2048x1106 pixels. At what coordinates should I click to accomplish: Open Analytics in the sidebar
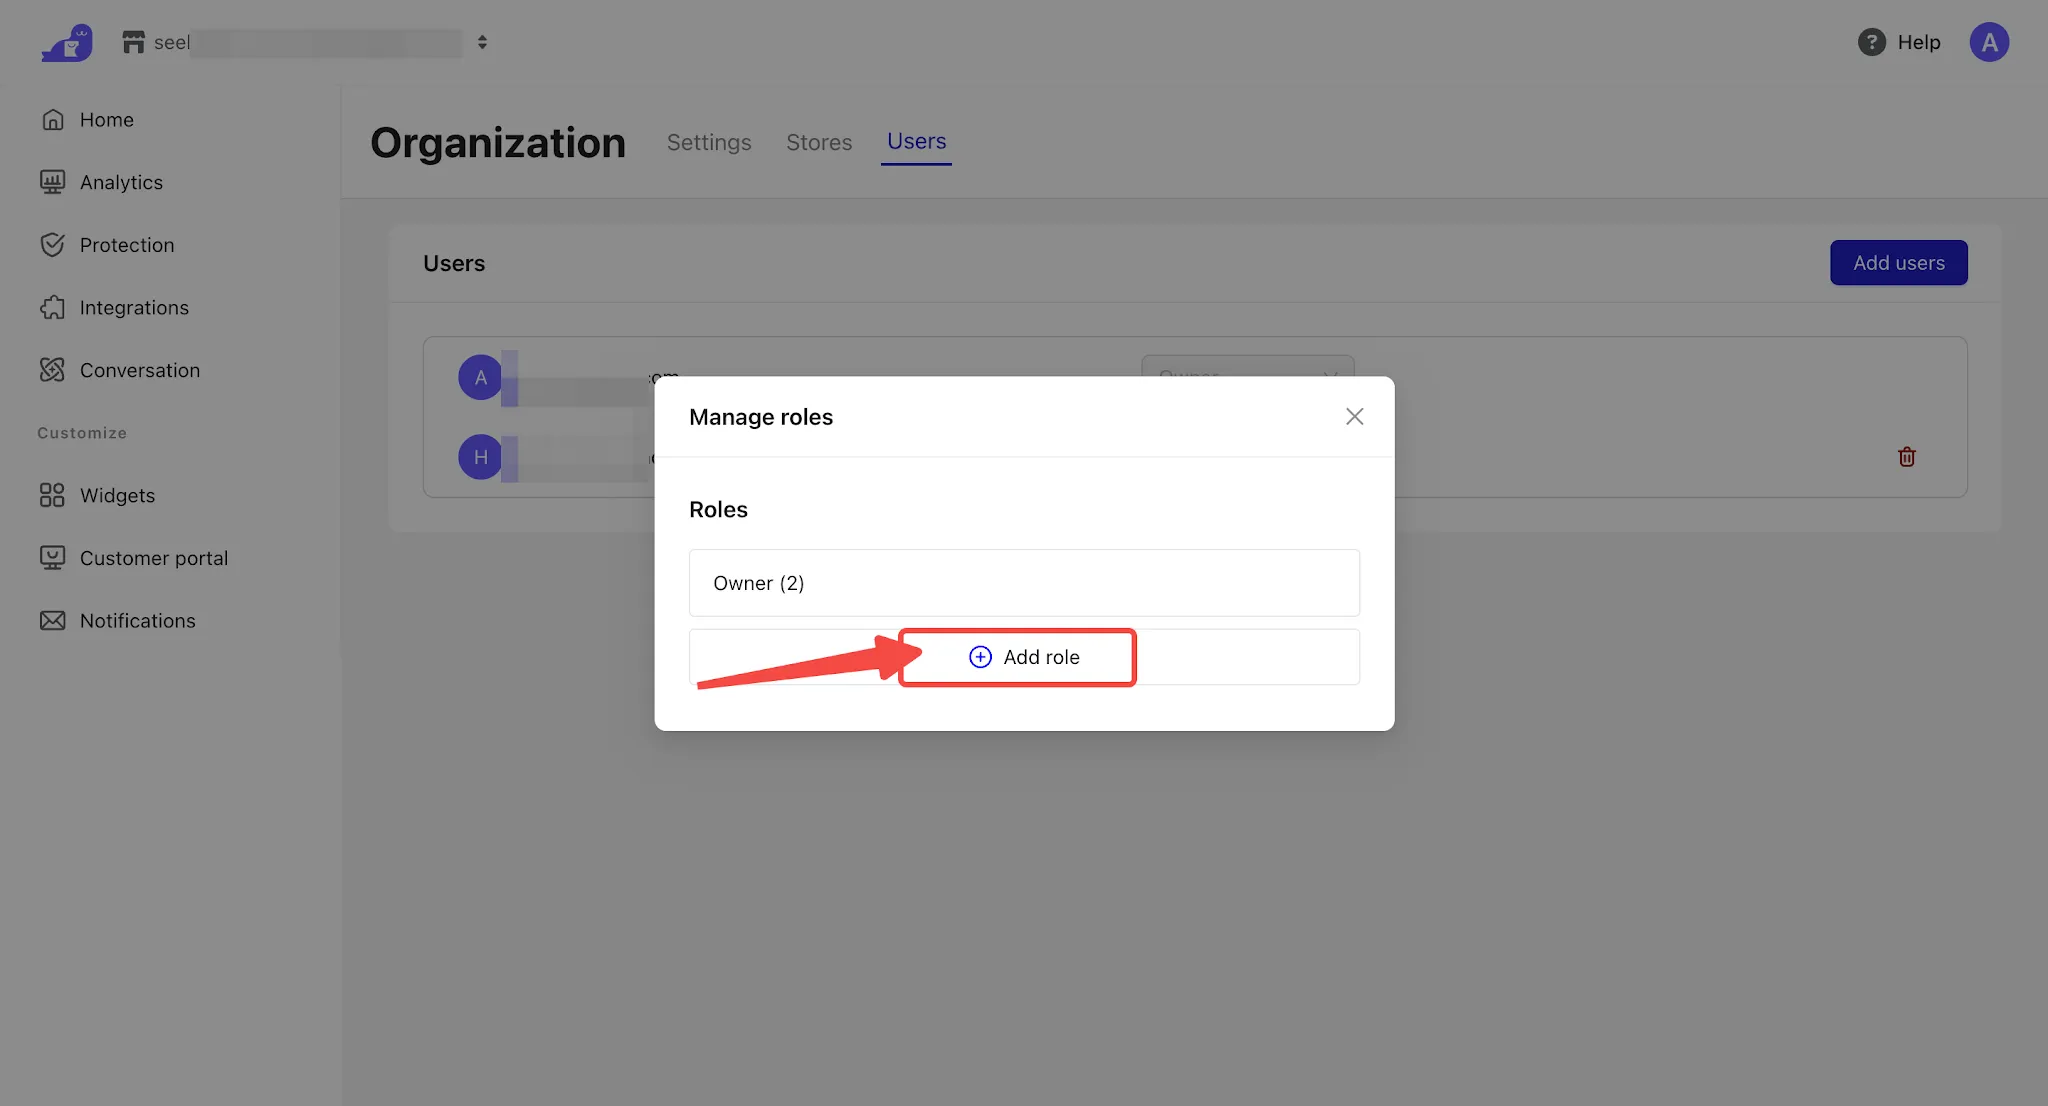tap(121, 182)
